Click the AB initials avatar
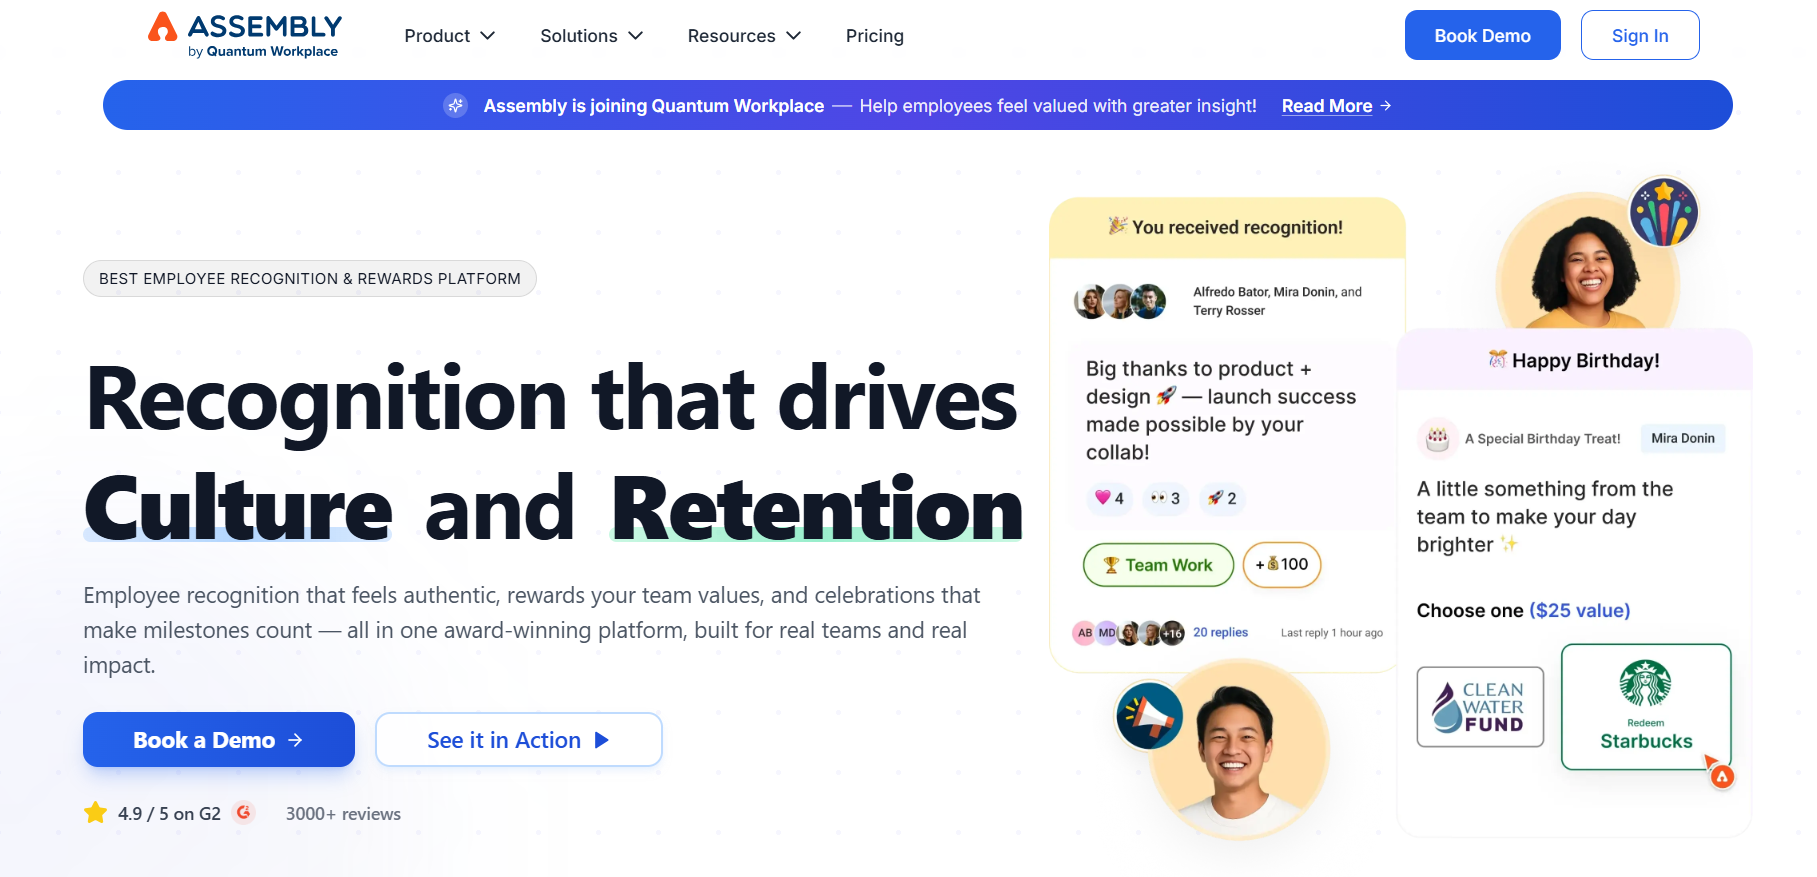The height and width of the screenshot is (877, 1817). point(1084,633)
